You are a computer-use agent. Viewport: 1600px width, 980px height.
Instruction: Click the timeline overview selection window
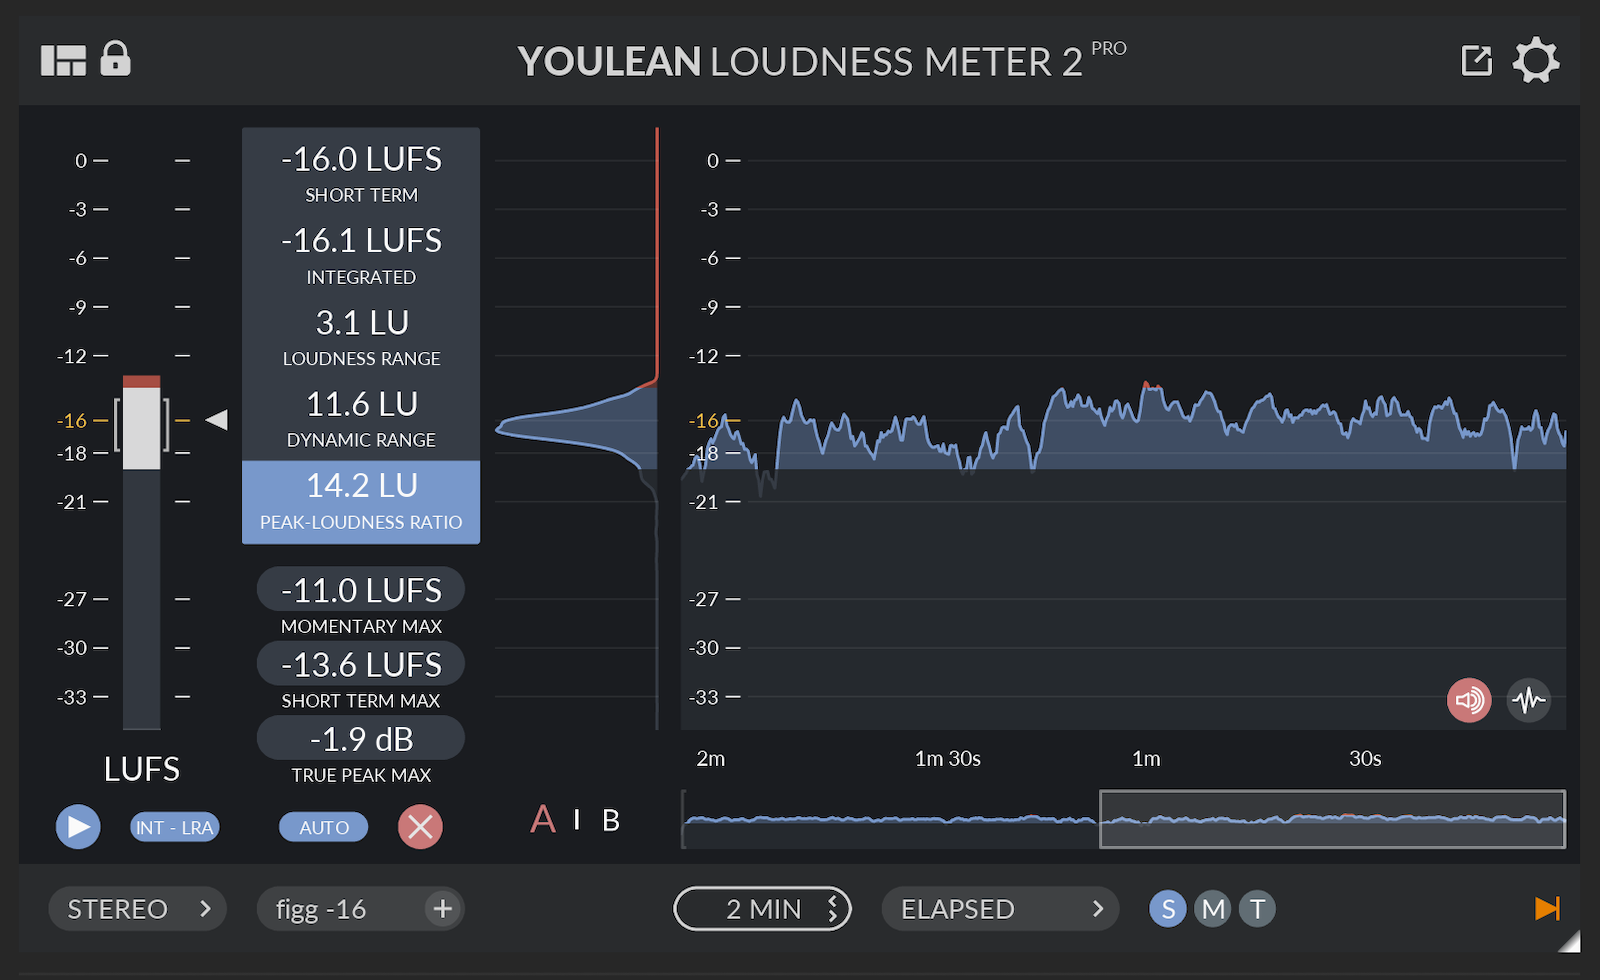click(1332, 819)
